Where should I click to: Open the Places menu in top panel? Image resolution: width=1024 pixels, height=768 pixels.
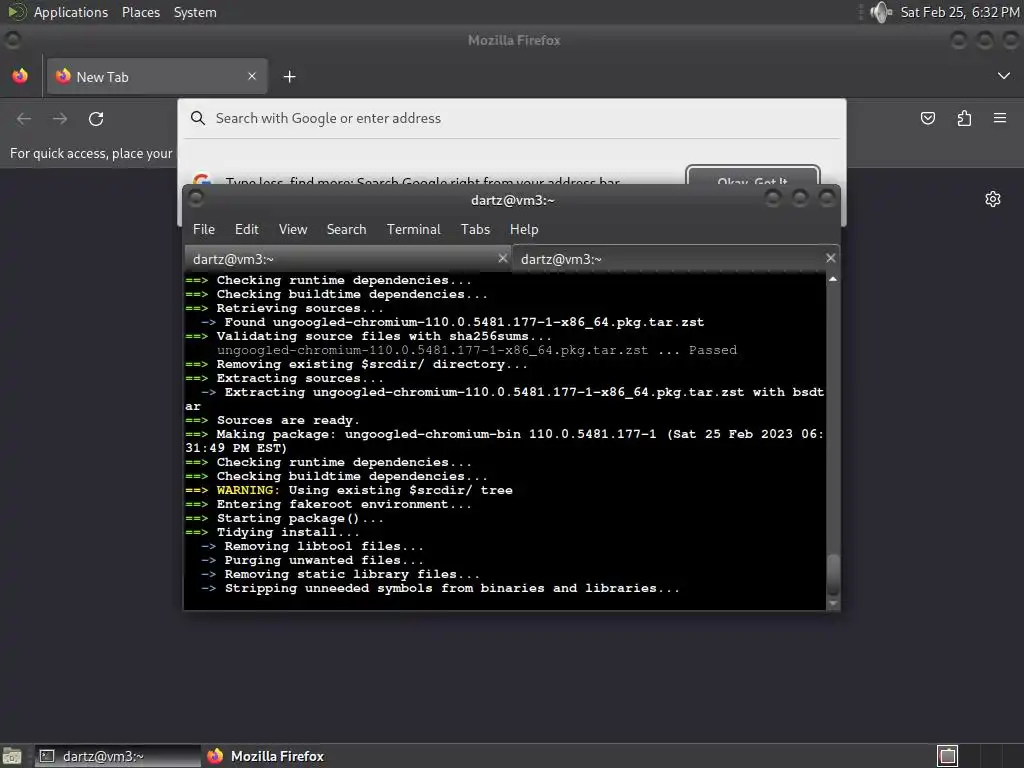tap(141, 12)
